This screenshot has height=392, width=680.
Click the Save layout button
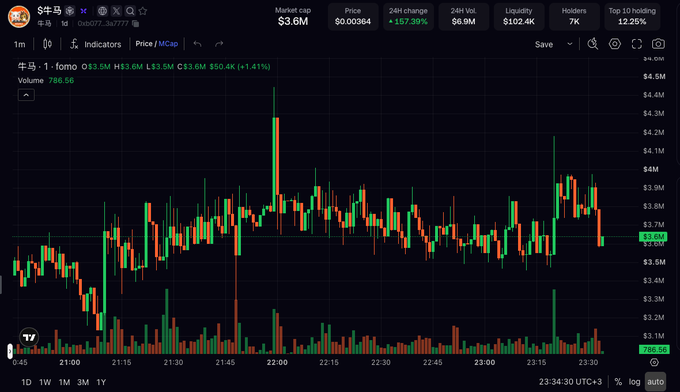point(544,44)
